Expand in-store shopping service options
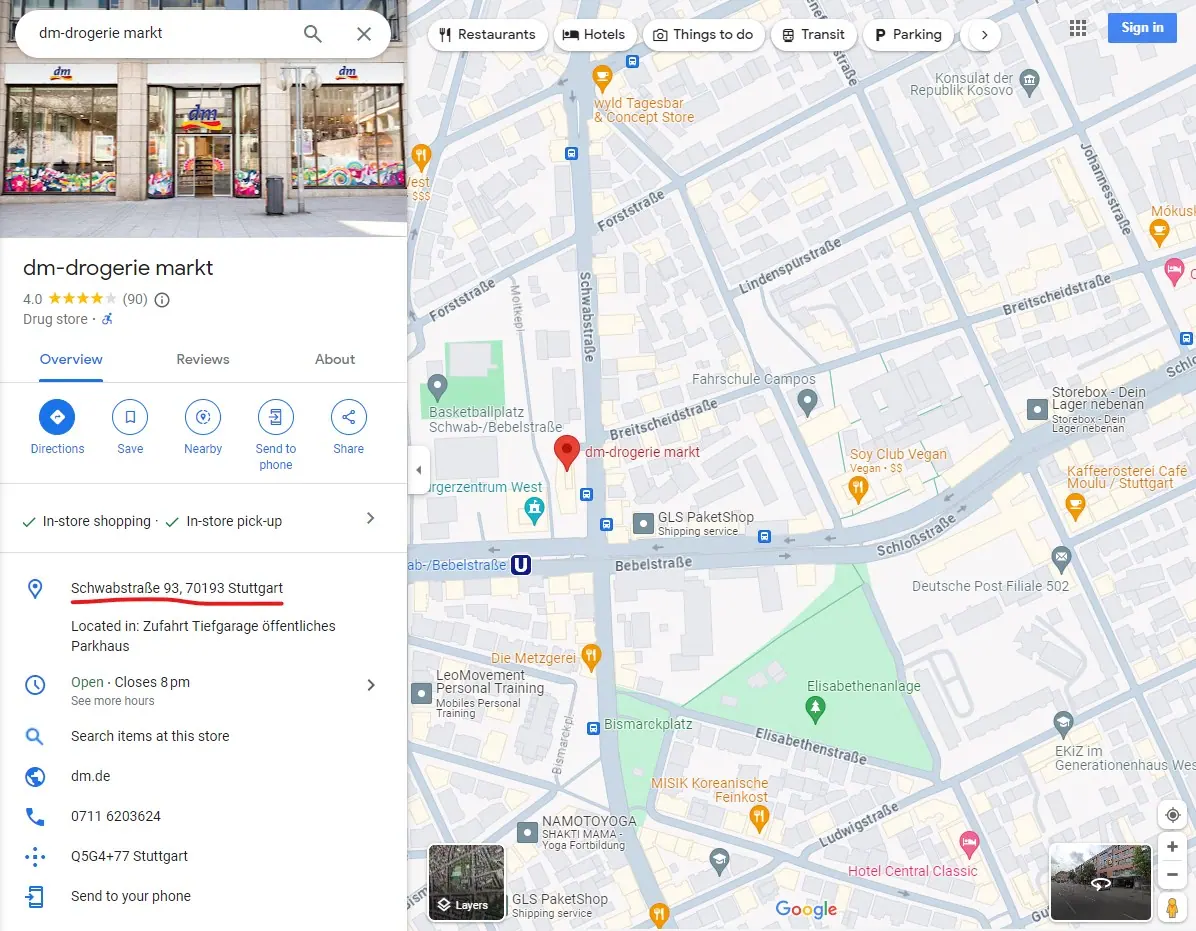Screen dimensions: 1196x931 (x=370, y=518)
